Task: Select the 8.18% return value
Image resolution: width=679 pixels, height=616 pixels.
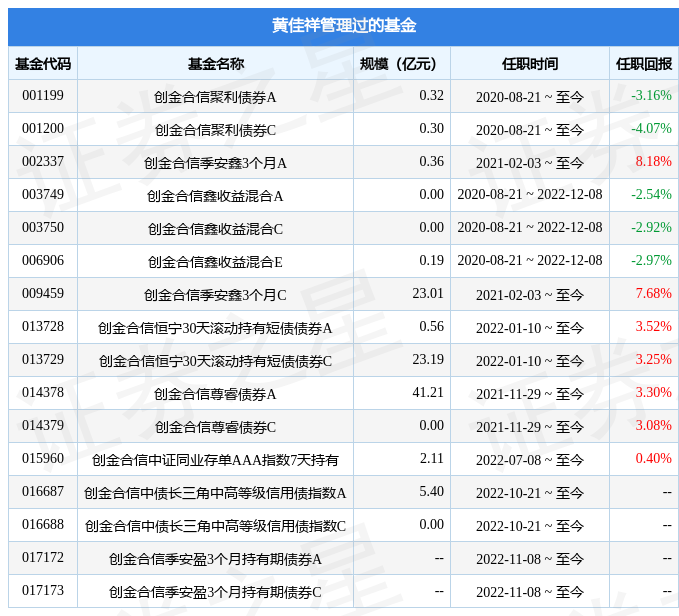Action: tap(653, 162)
